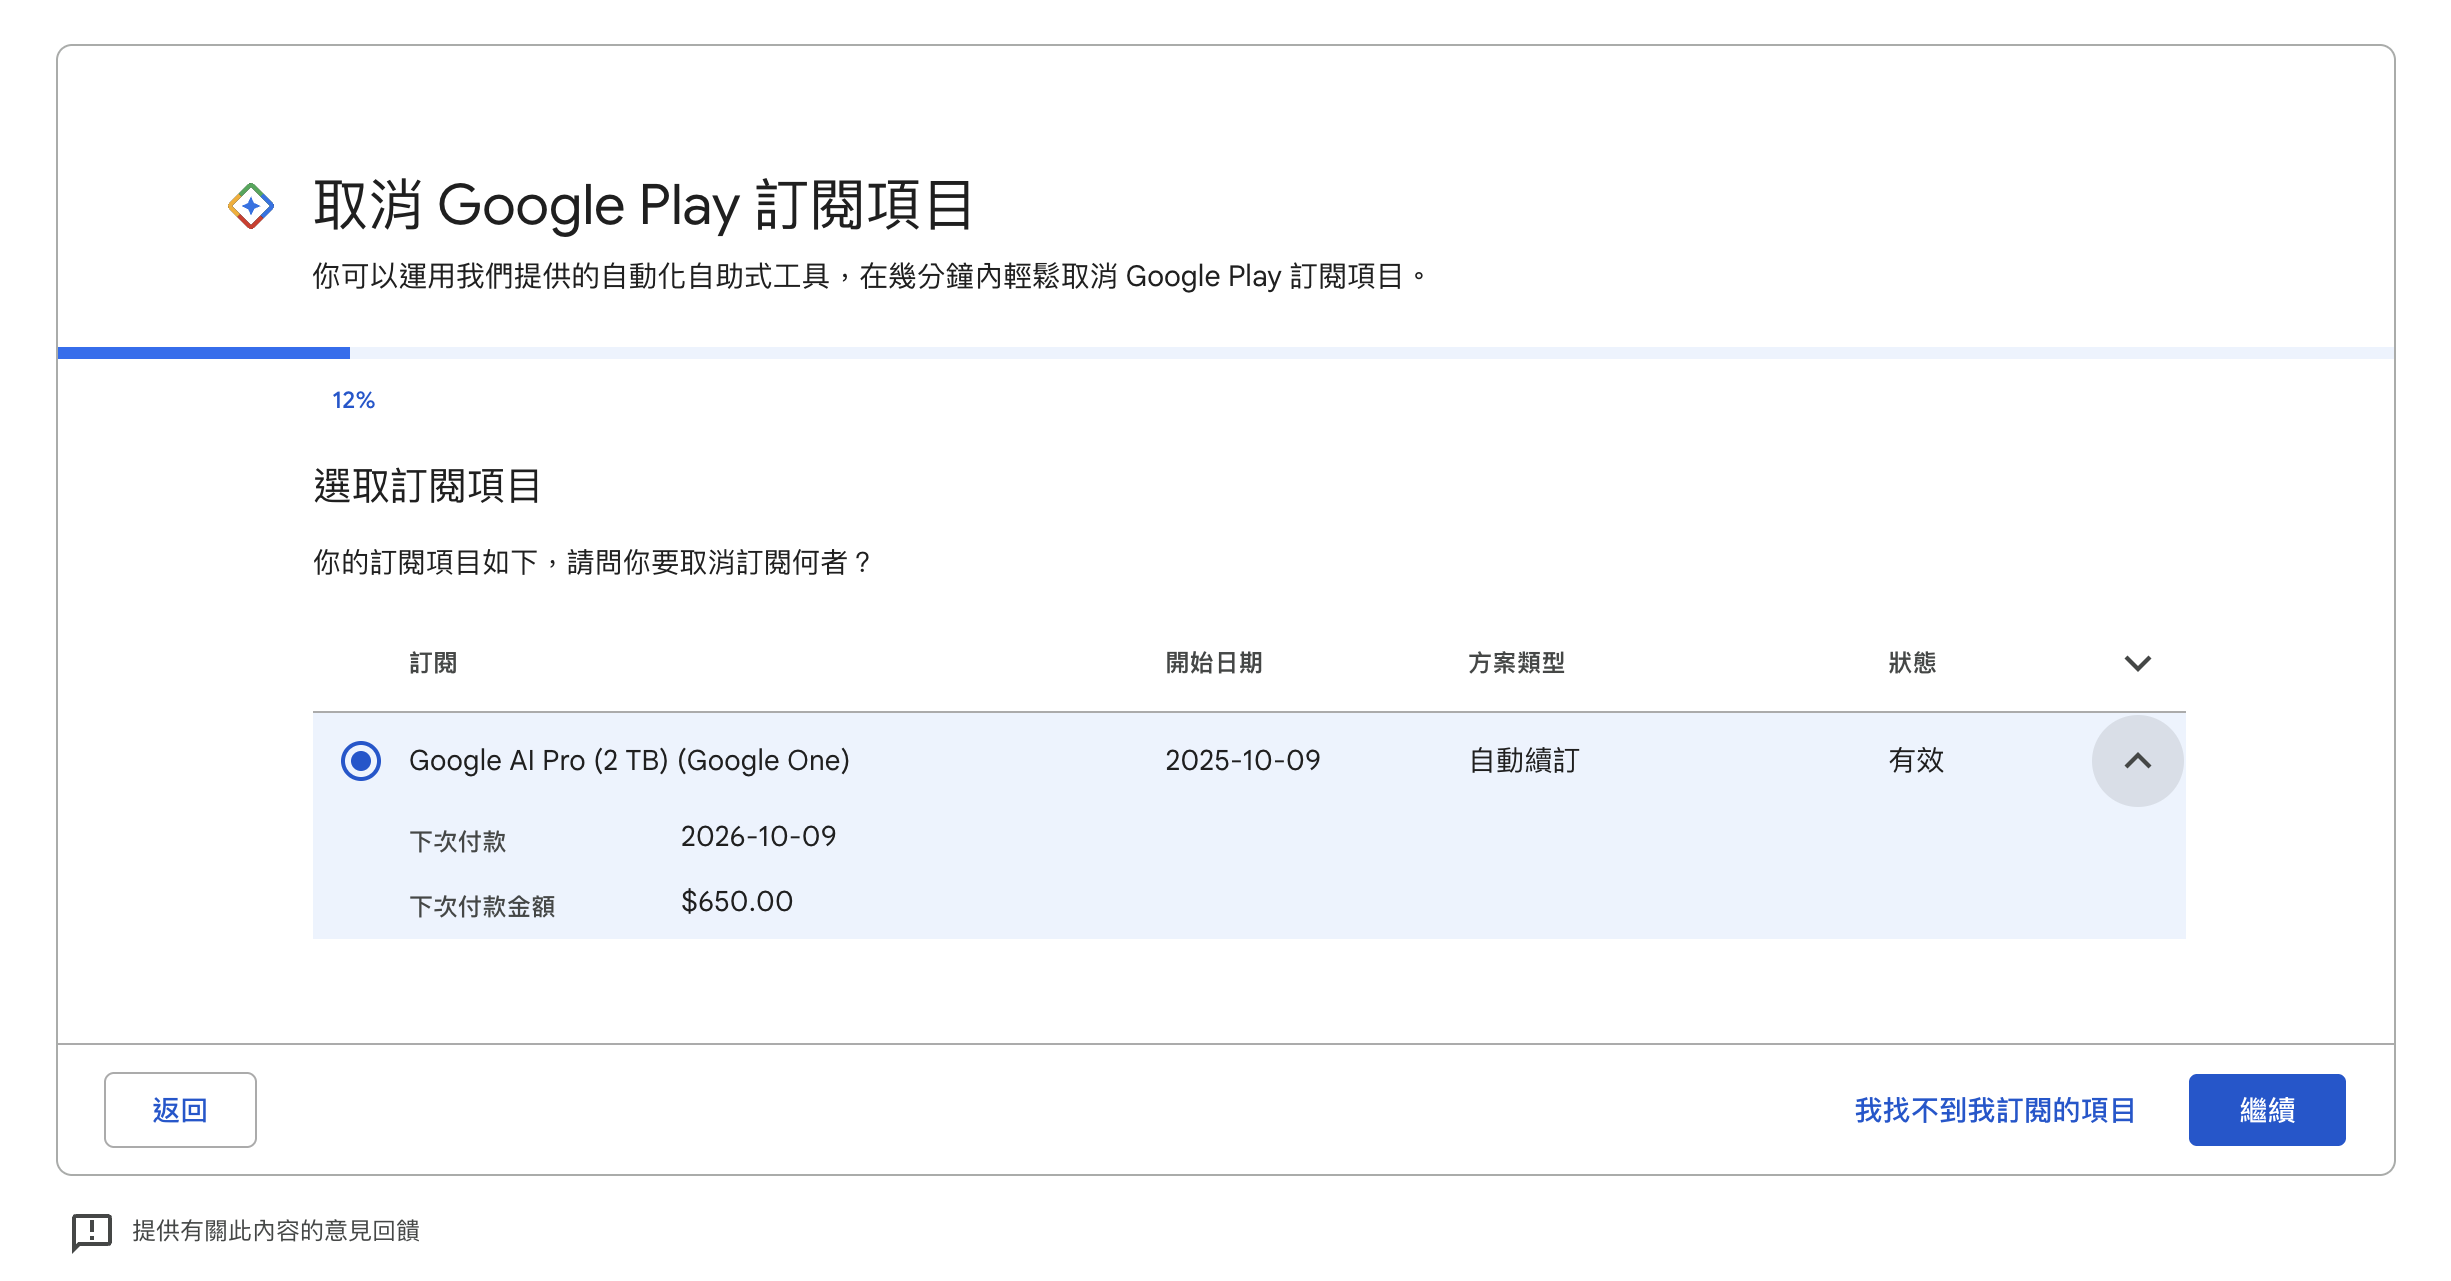Click the 下次付款 label
2451x1281 pixels.
458,842
